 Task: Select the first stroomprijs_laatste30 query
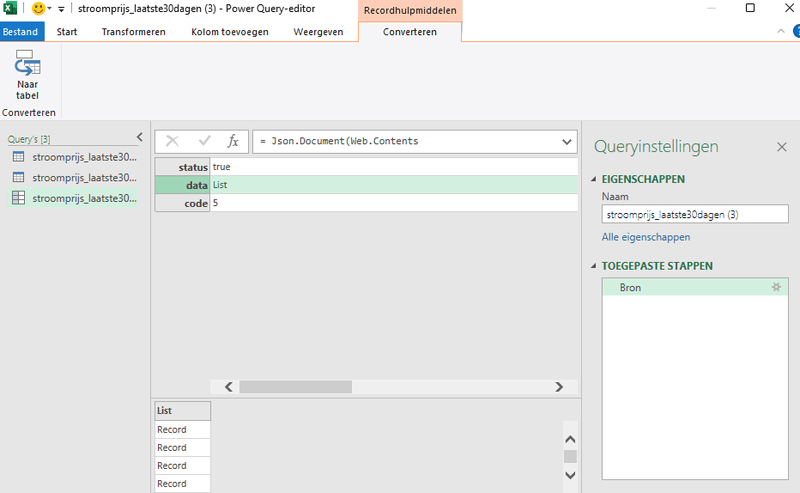[x=74, y=157]
